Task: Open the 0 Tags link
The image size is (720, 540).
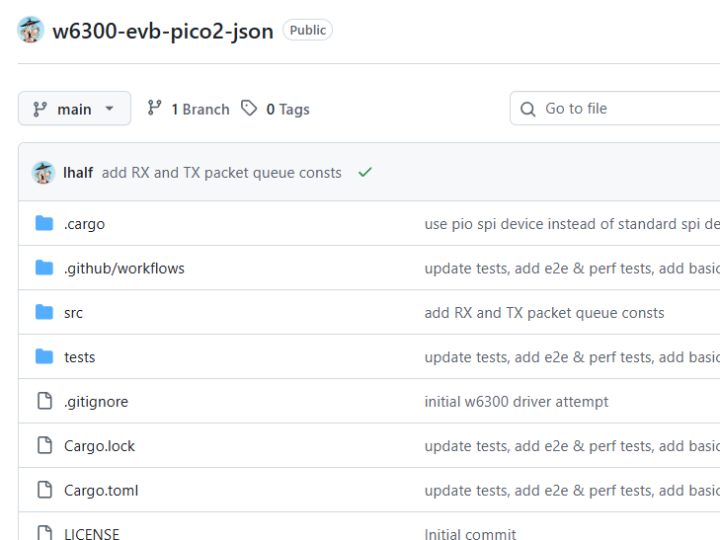Action: tap(275, 109)
